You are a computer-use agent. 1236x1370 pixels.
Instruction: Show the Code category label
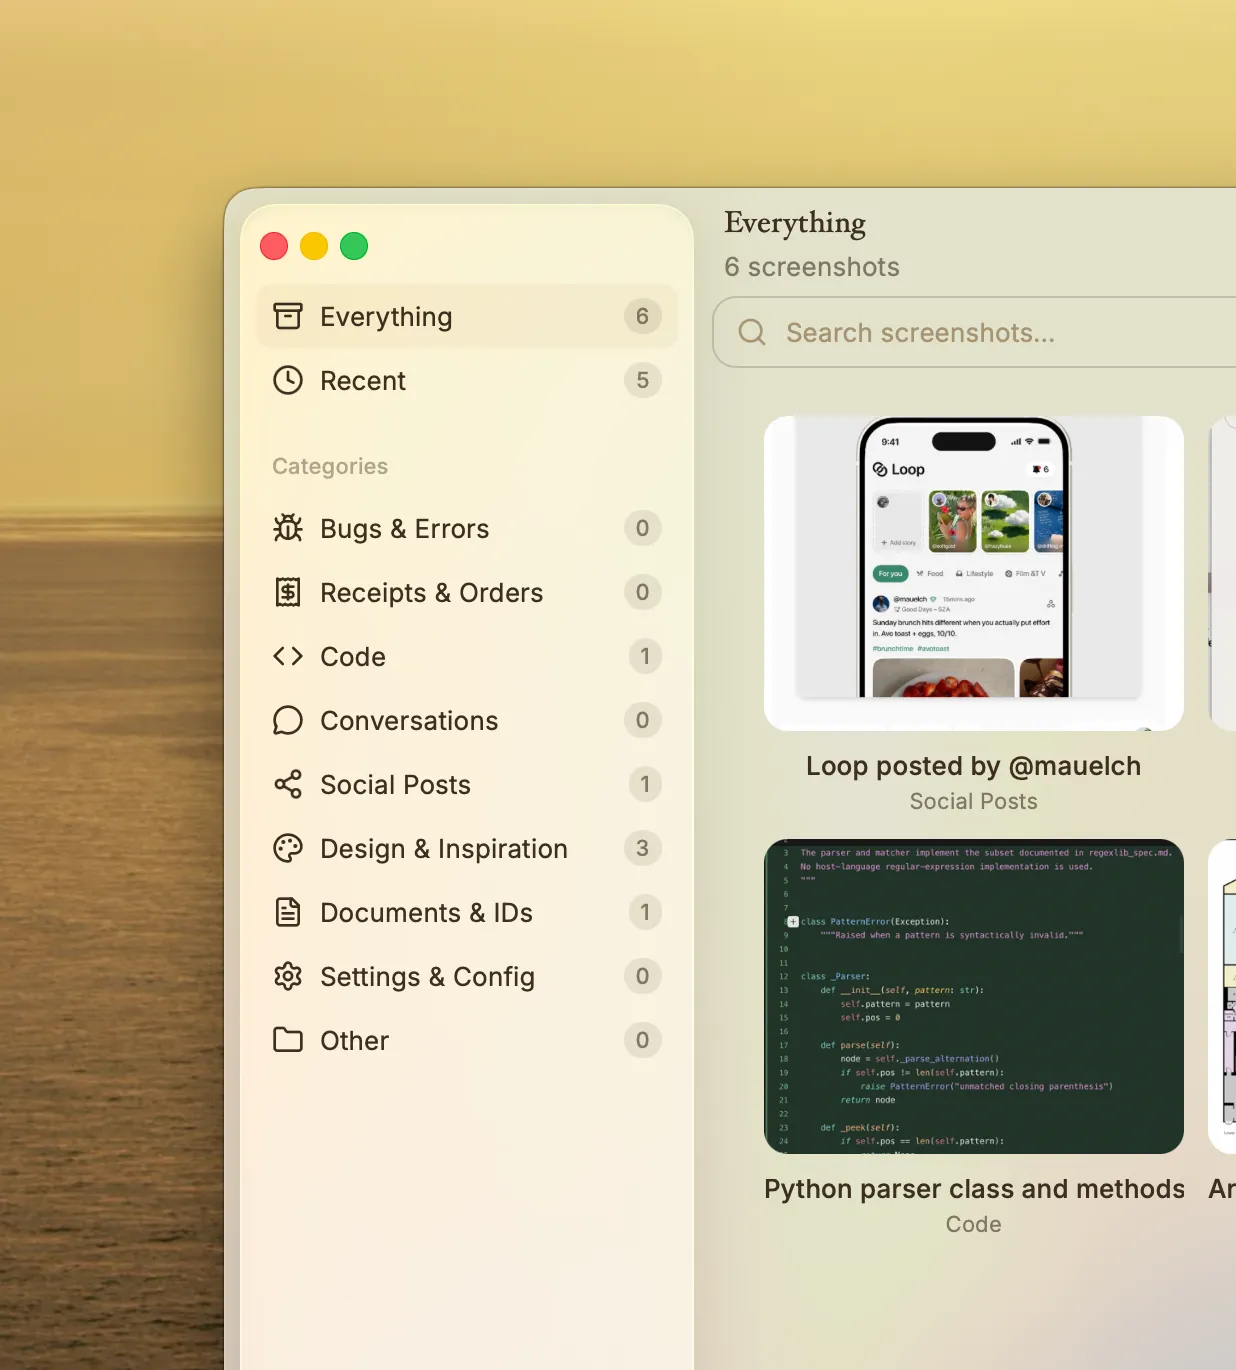tap(353, 657)
